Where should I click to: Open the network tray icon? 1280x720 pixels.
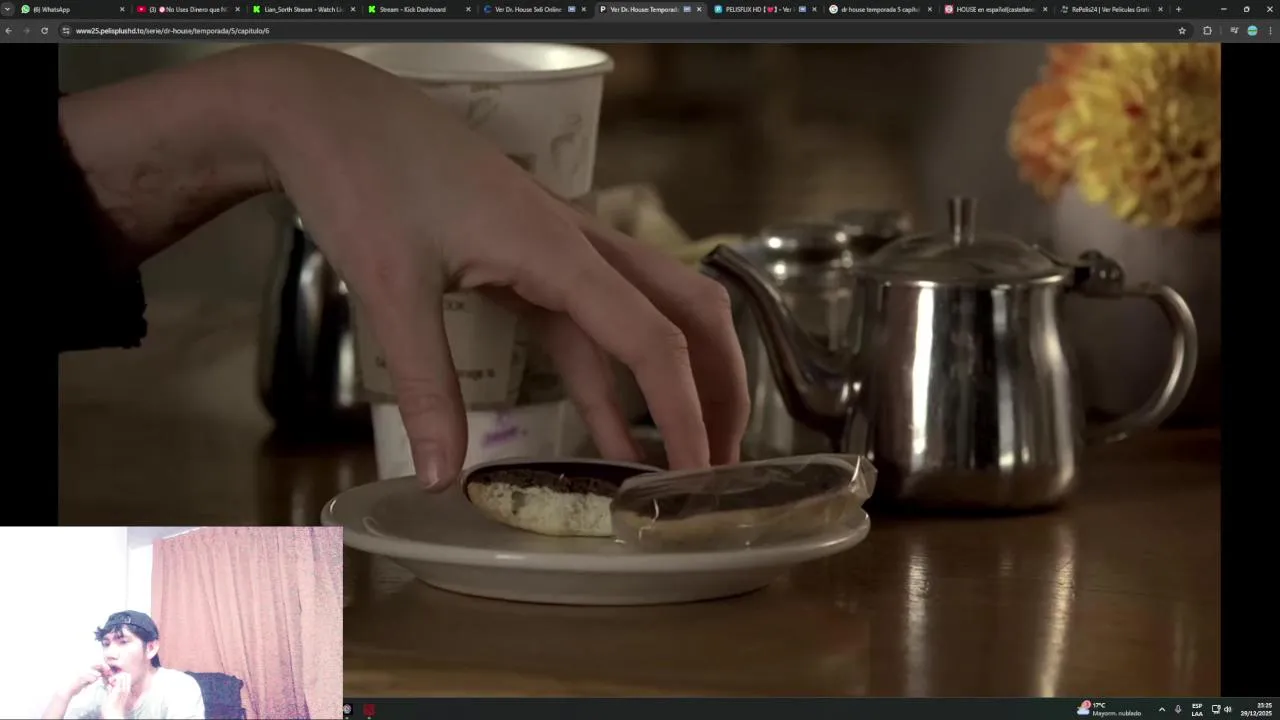(x=1216, y=709)
